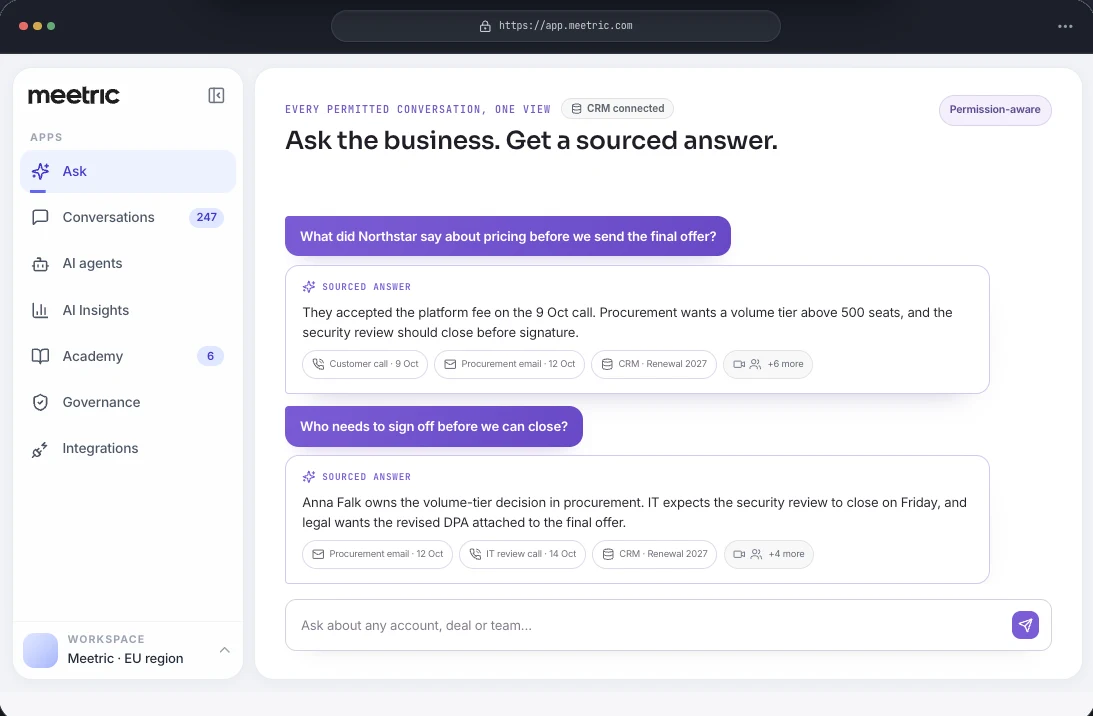Click the Integrations plug icon
The width and height of the screenshot is (1093, 716).
click(x=40, y=450)
